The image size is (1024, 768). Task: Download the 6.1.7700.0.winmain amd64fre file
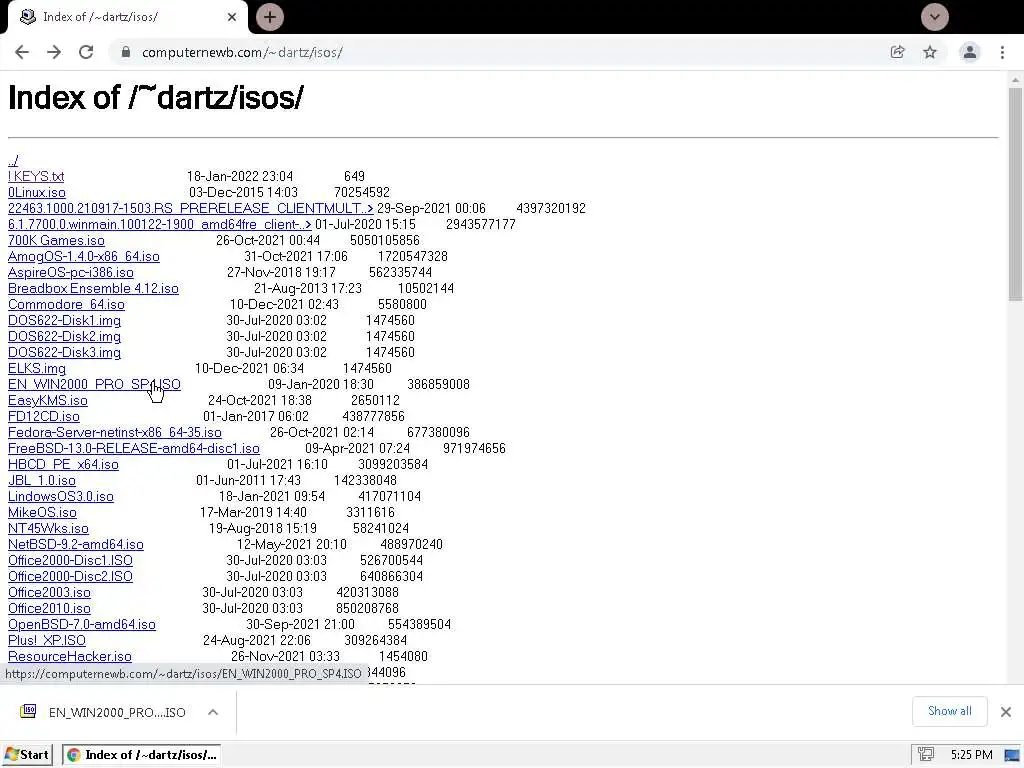tap(160, 225)
